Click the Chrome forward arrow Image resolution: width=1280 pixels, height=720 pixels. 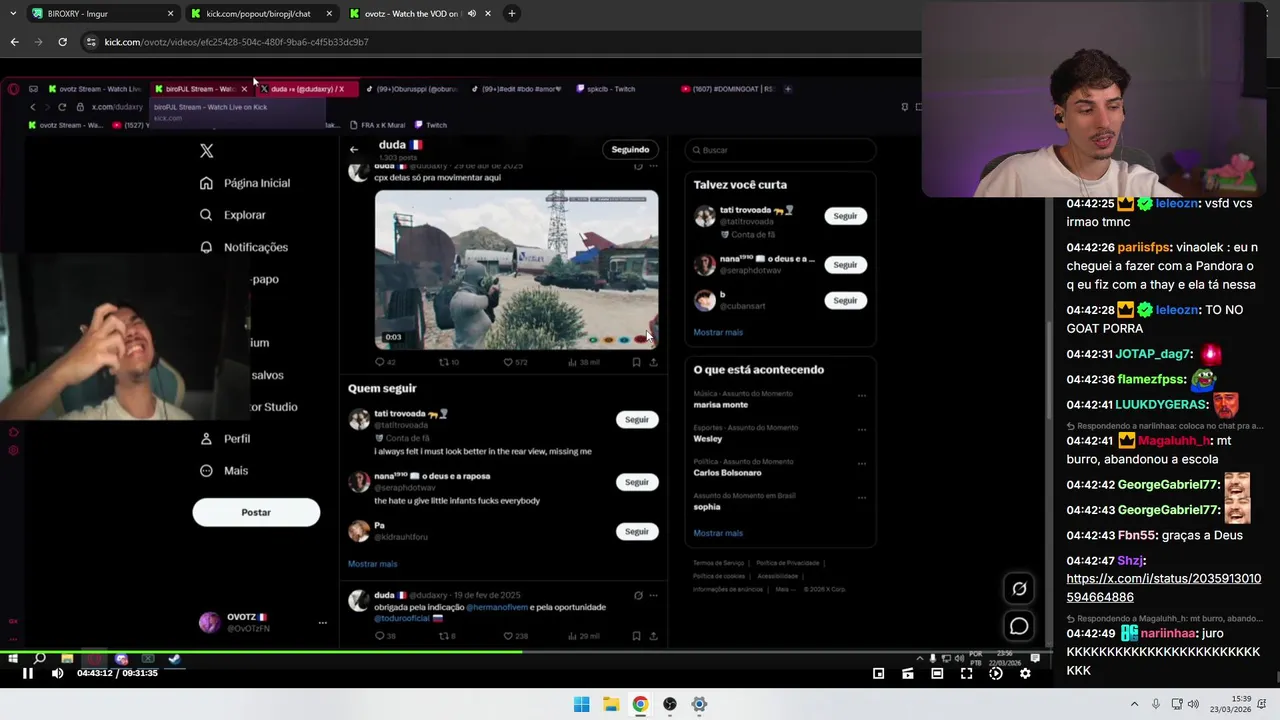coord(38,42)
